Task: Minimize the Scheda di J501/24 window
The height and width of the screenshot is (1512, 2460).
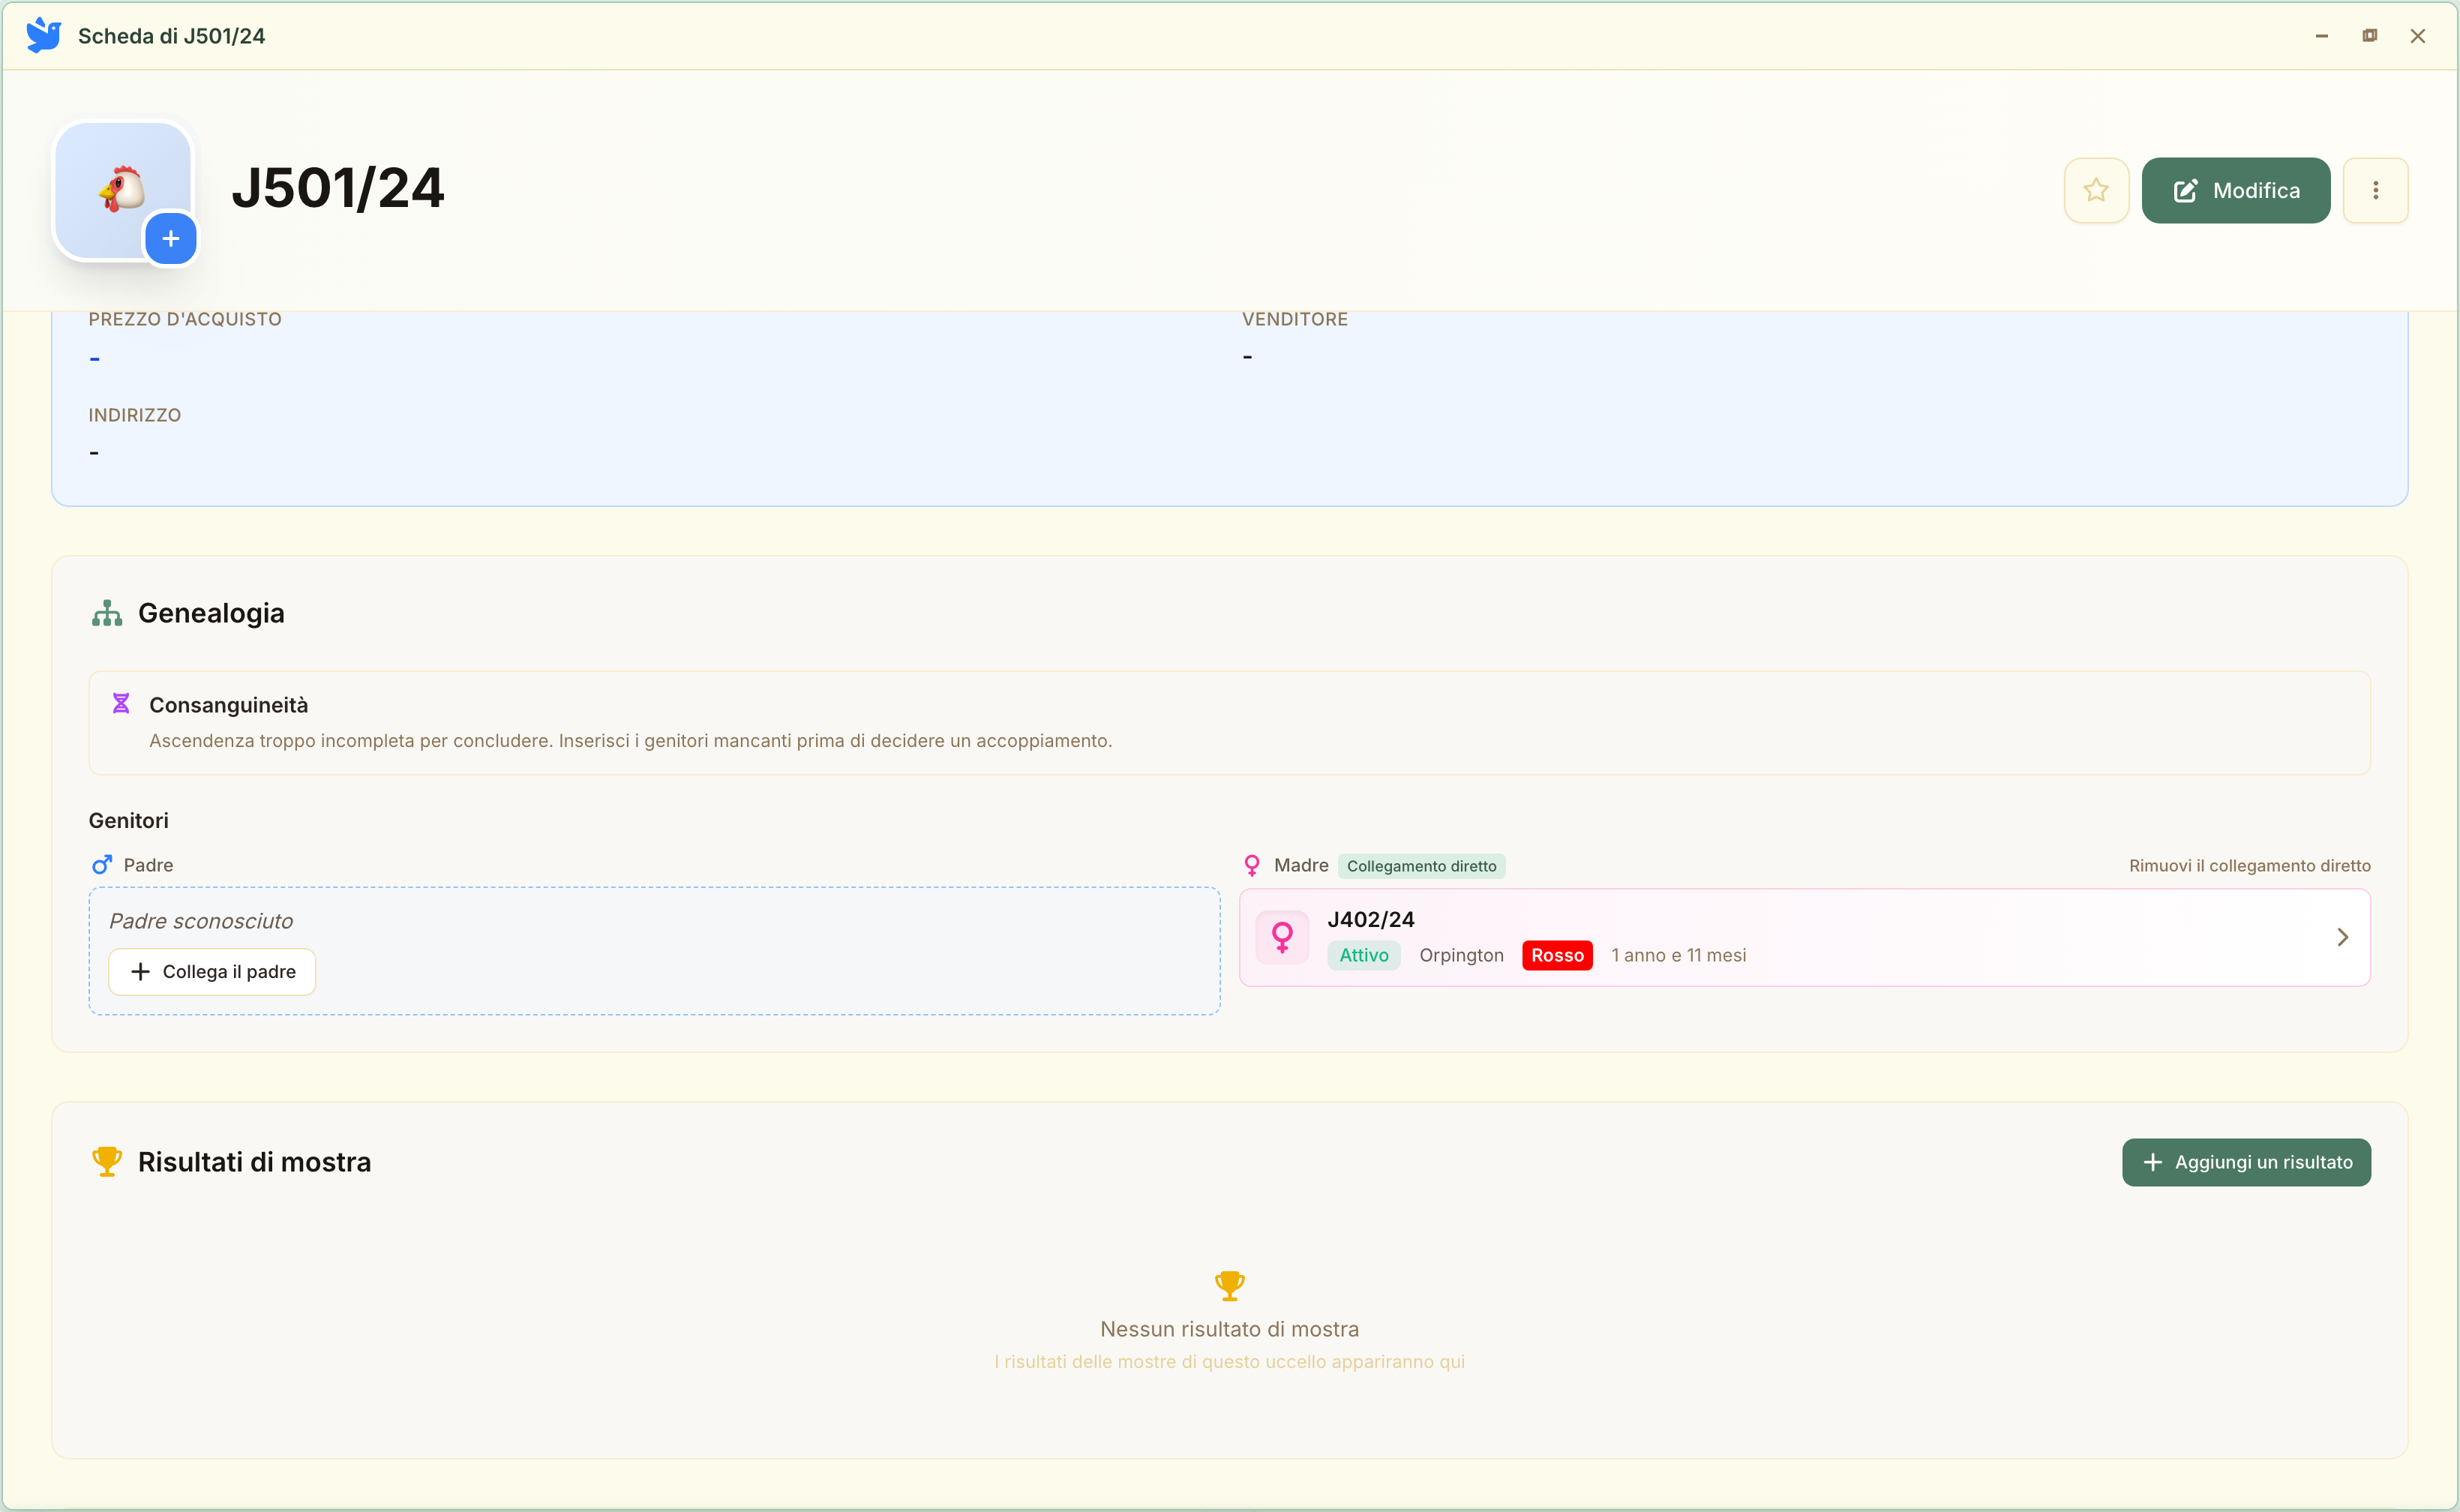Action: (2322, 36)
